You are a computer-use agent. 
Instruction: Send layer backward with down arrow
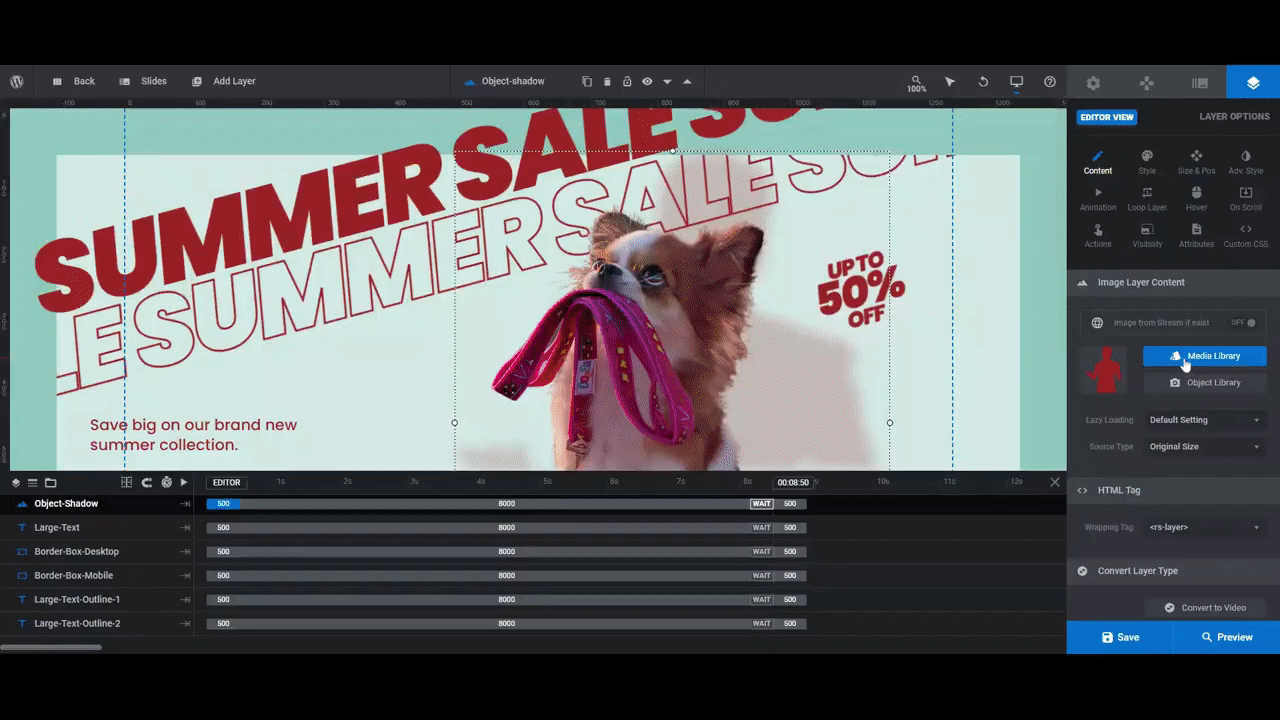(x=667, y=81)
